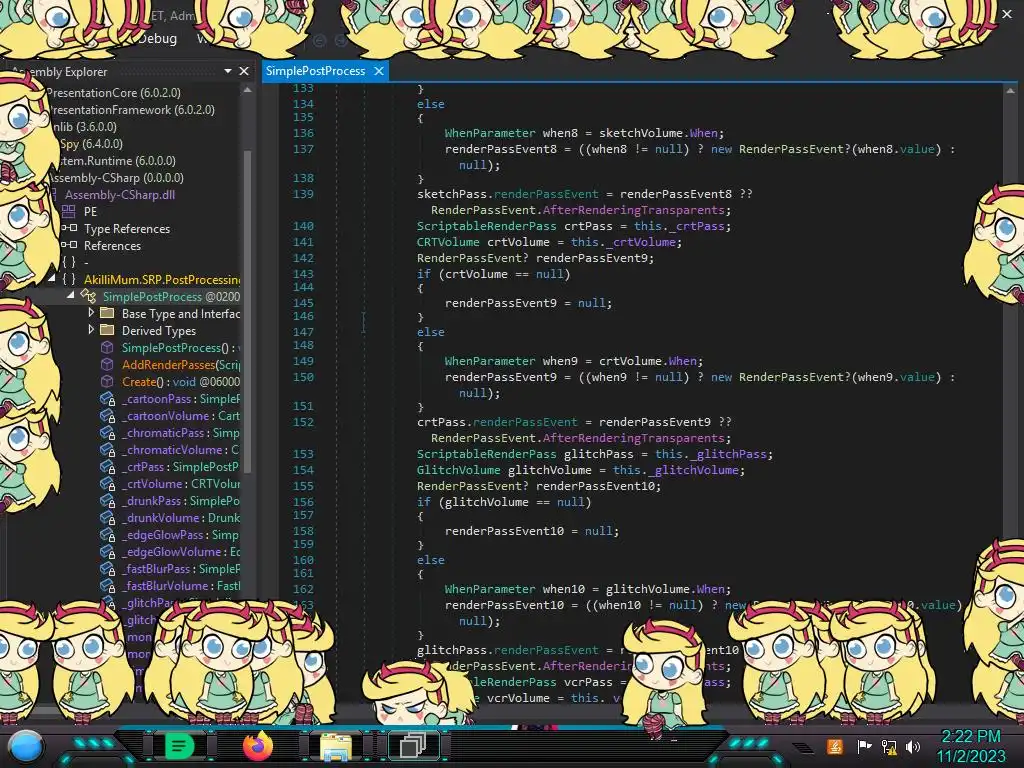Viewport: 1024px width, 768px height.
Task: Open File Explorer from the taskbar
Action: [x=336, y=746]
